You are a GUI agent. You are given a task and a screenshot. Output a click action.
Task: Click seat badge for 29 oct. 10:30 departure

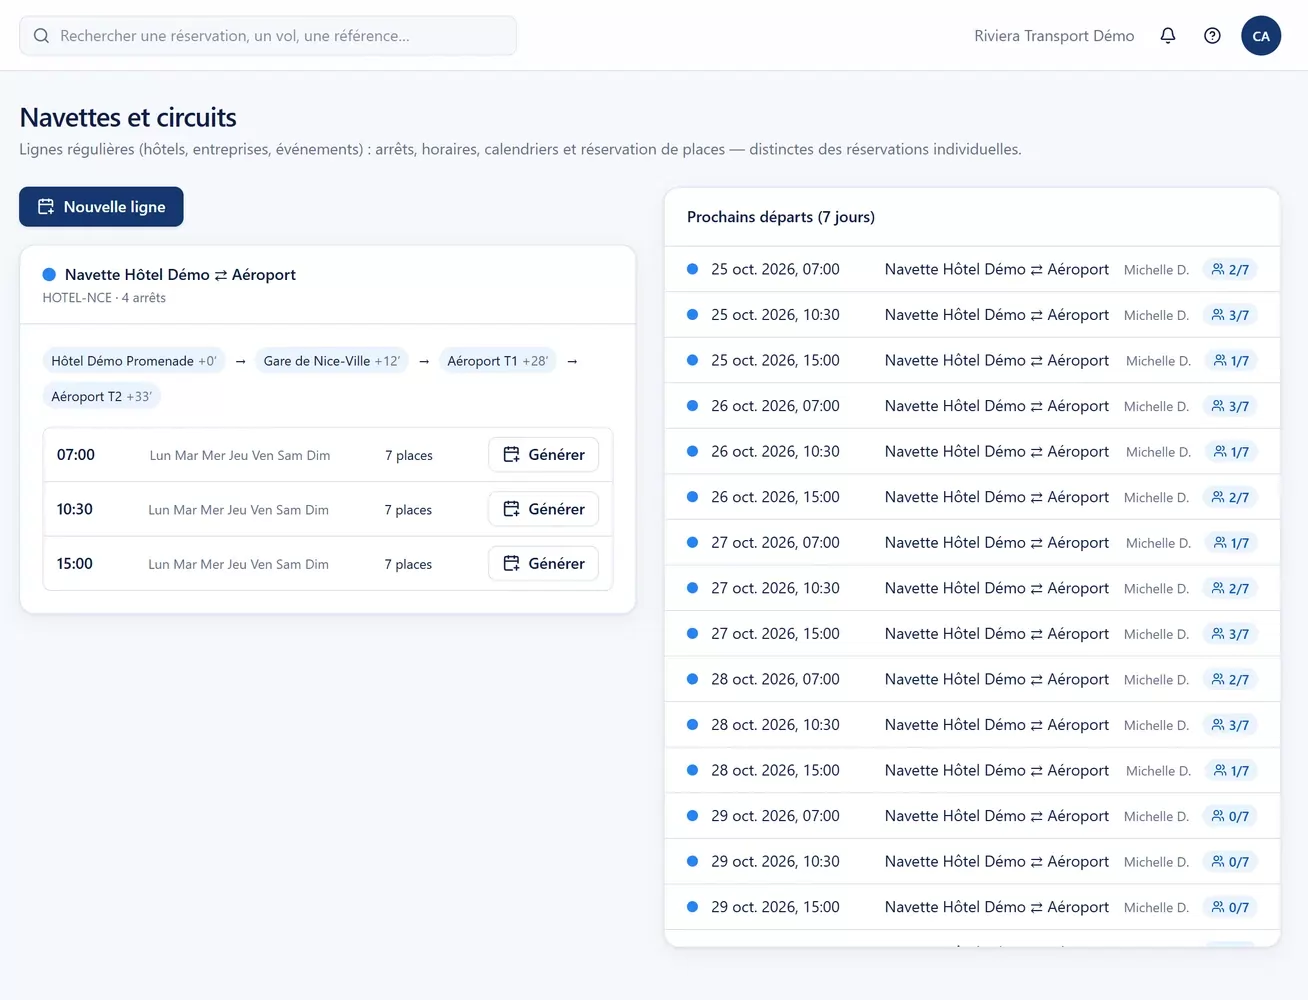pyautogui.click(x=1230, y=861)
